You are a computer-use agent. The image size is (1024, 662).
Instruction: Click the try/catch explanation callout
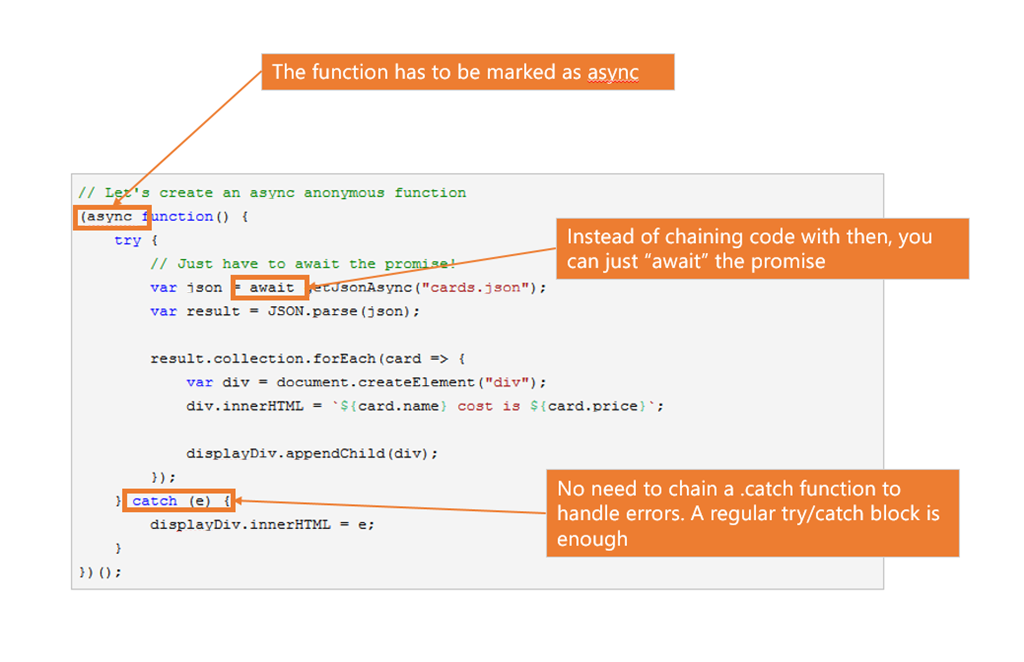(752, 513)
